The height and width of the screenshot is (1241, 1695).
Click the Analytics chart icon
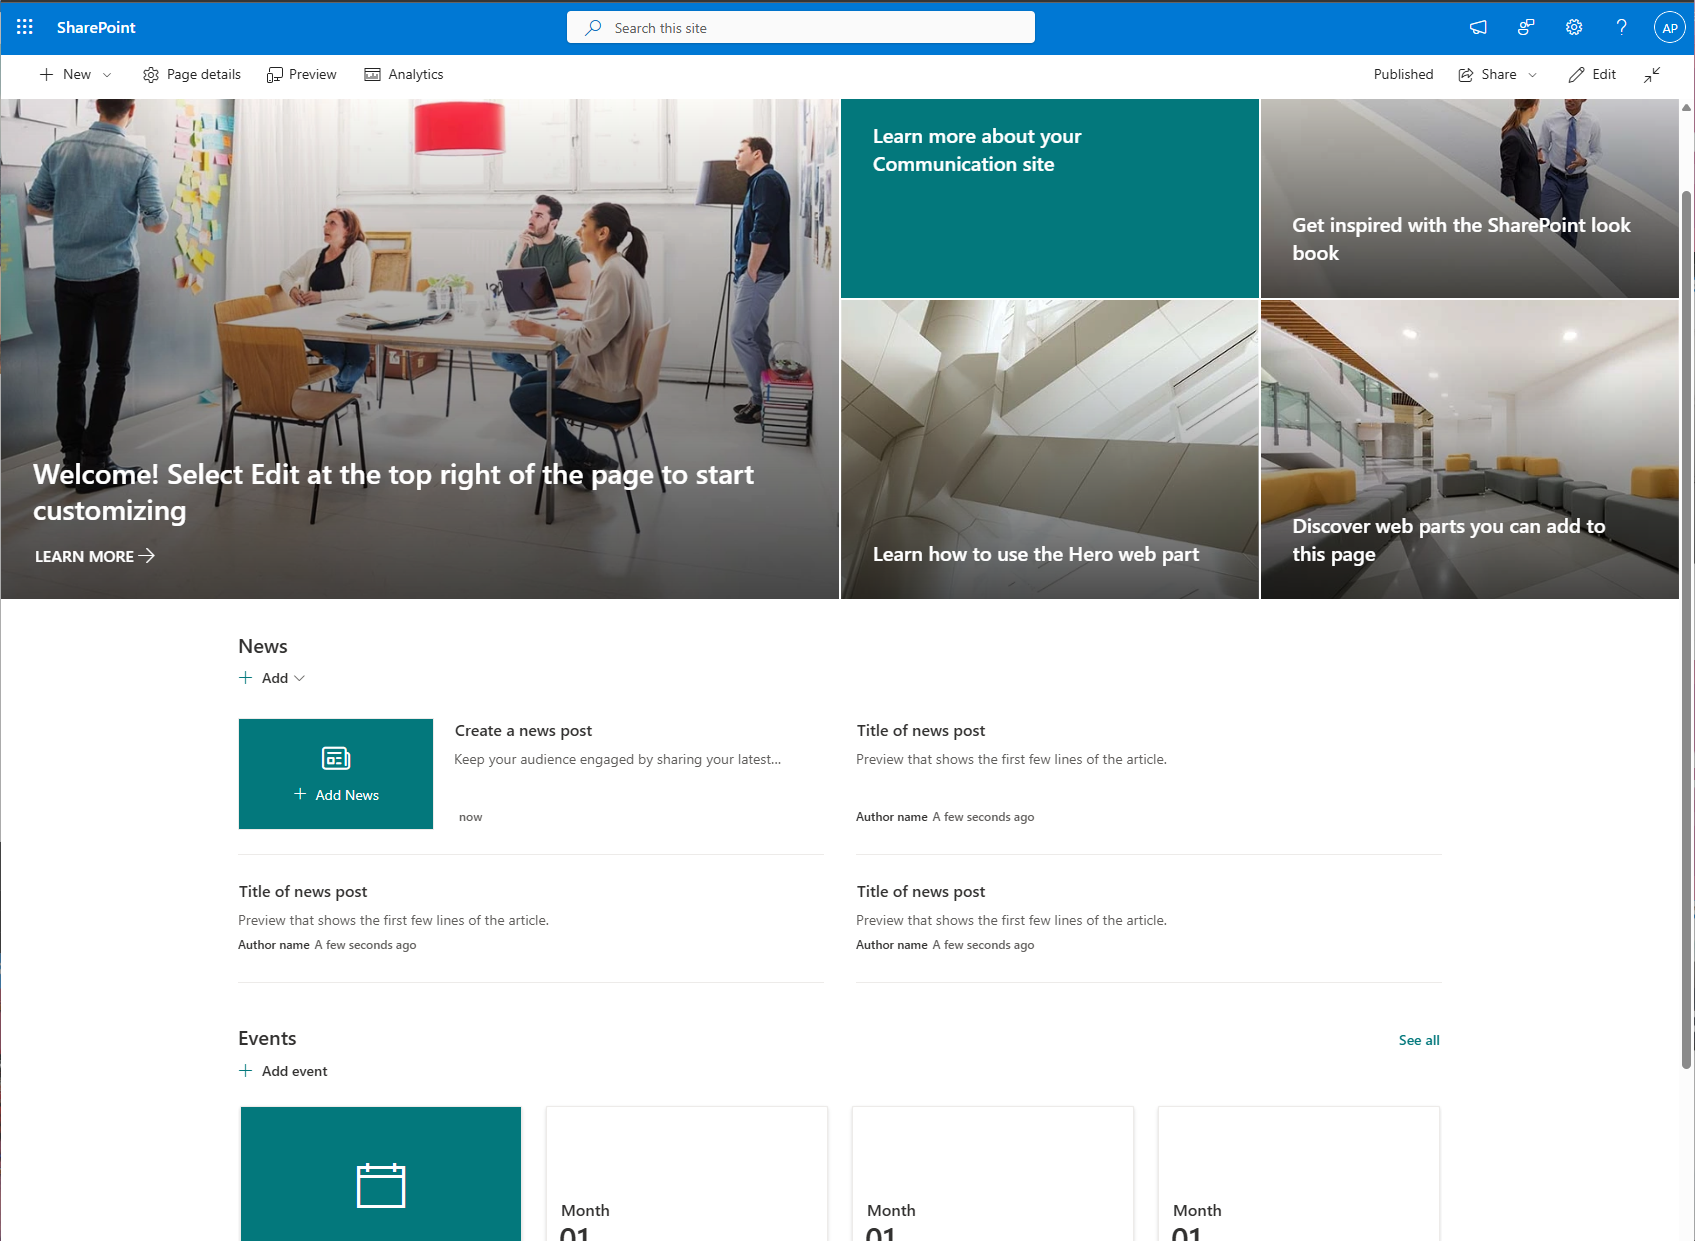click(372, 75)
